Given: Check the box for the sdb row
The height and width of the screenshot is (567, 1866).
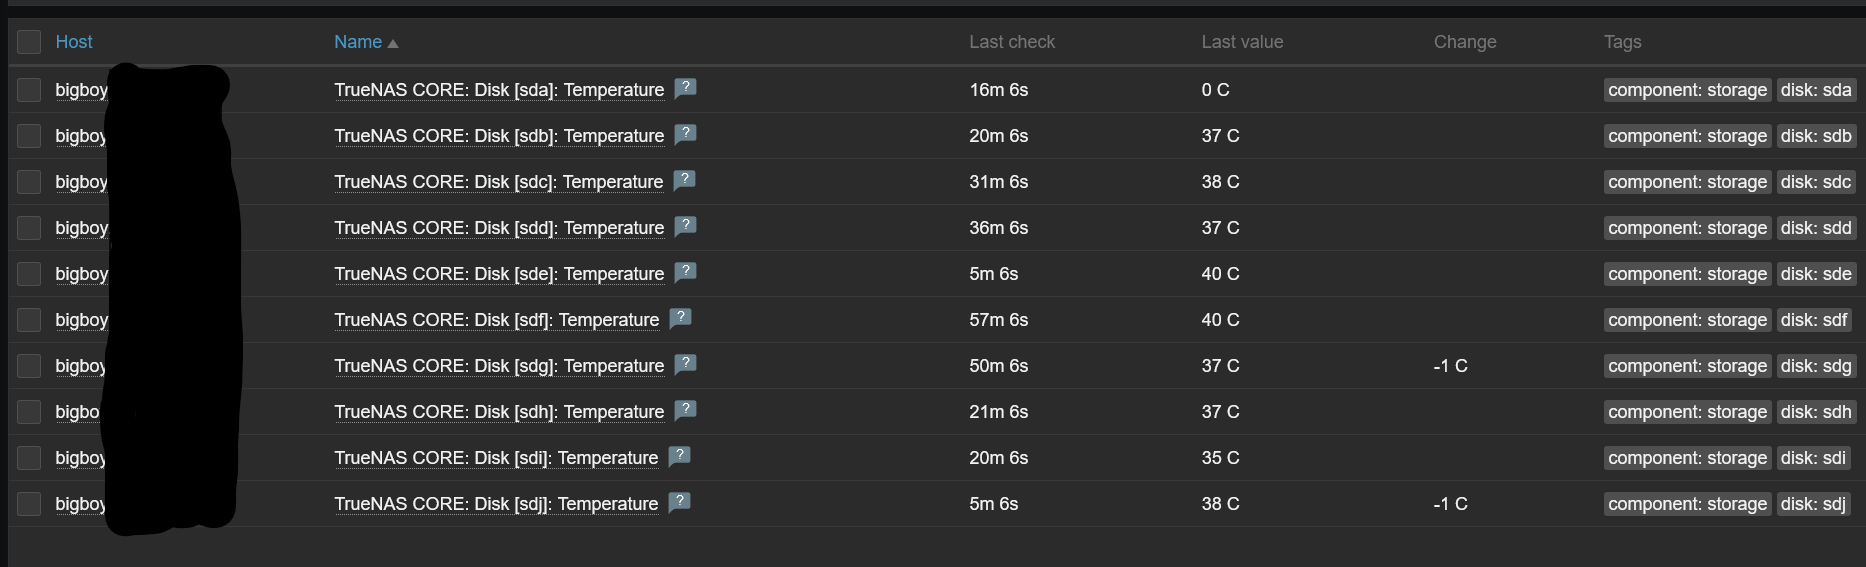Looking at the screenshot, I should tap(29, 136).
